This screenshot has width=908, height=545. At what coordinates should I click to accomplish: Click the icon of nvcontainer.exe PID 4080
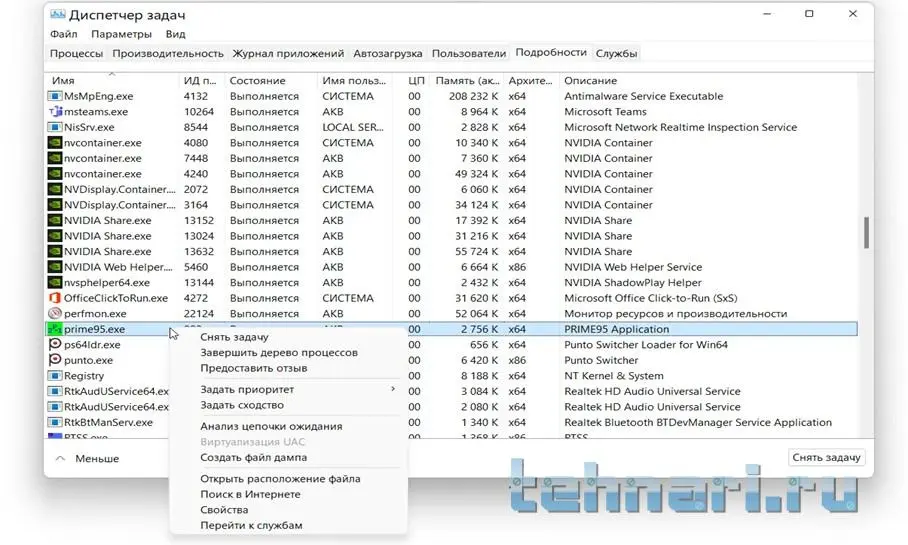(54, 142)
